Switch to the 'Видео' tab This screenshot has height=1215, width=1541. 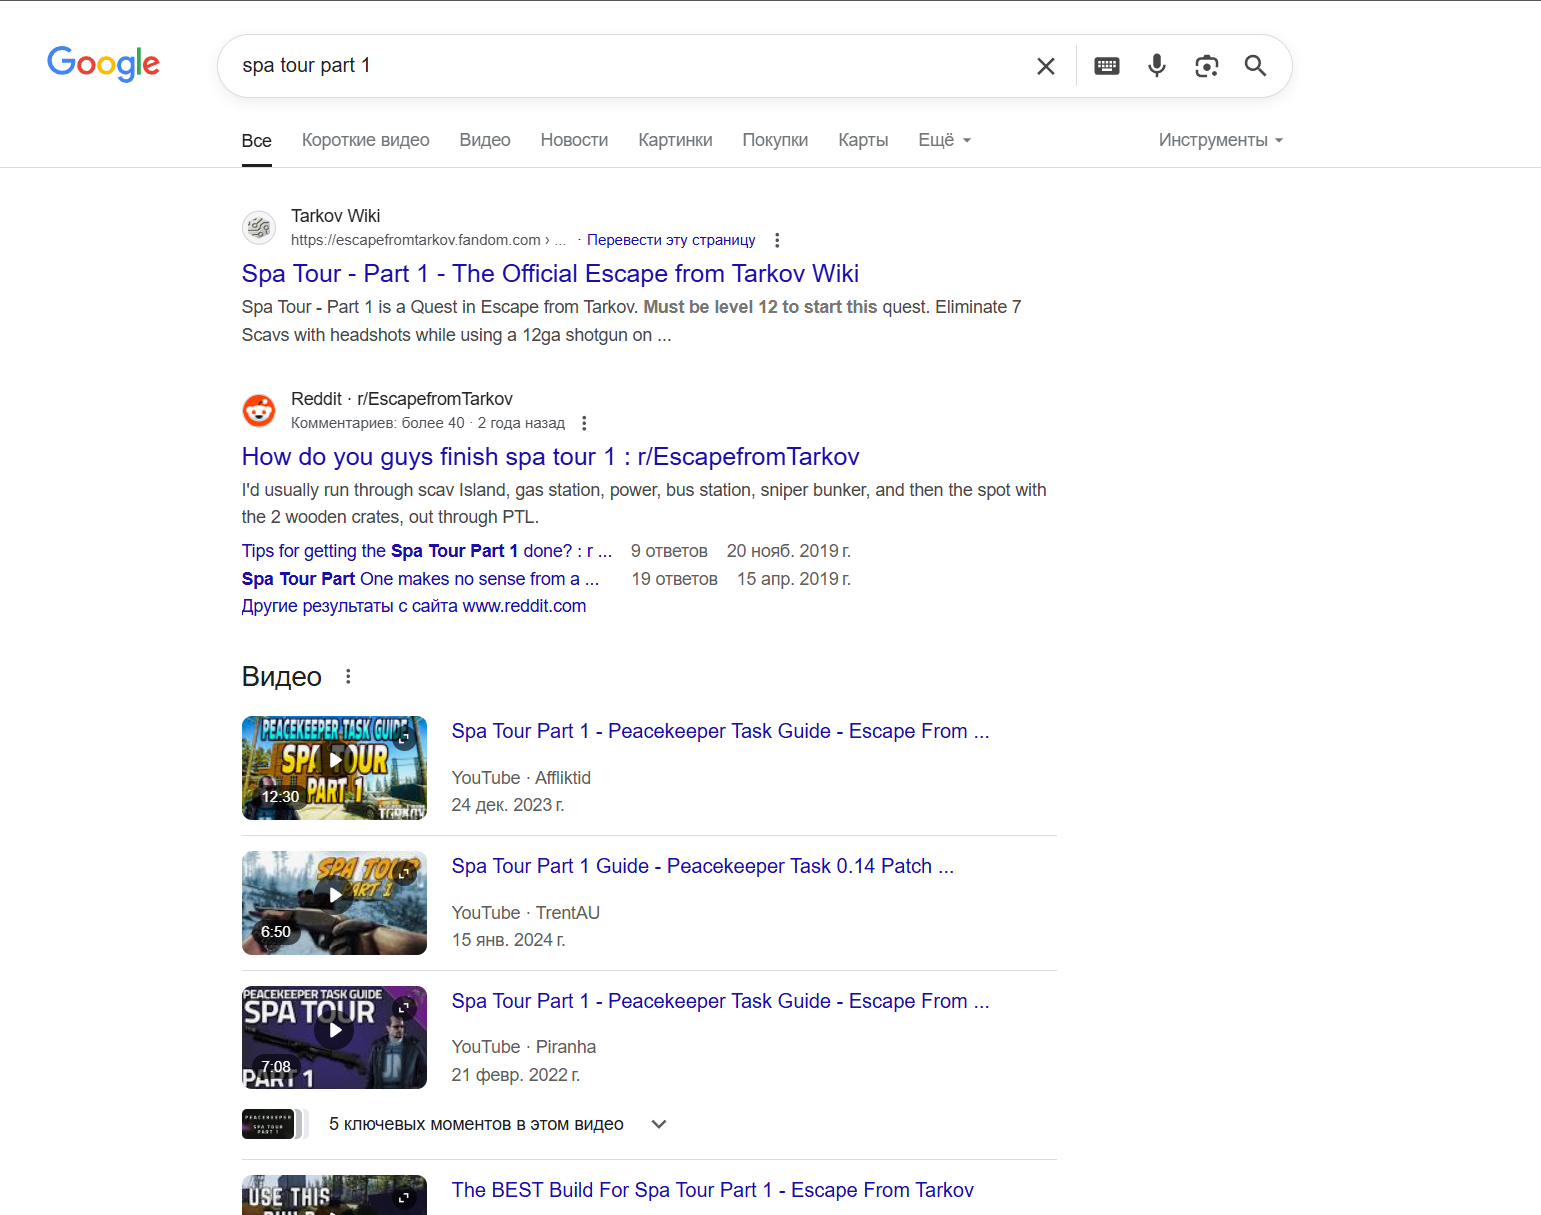[485, 140]
